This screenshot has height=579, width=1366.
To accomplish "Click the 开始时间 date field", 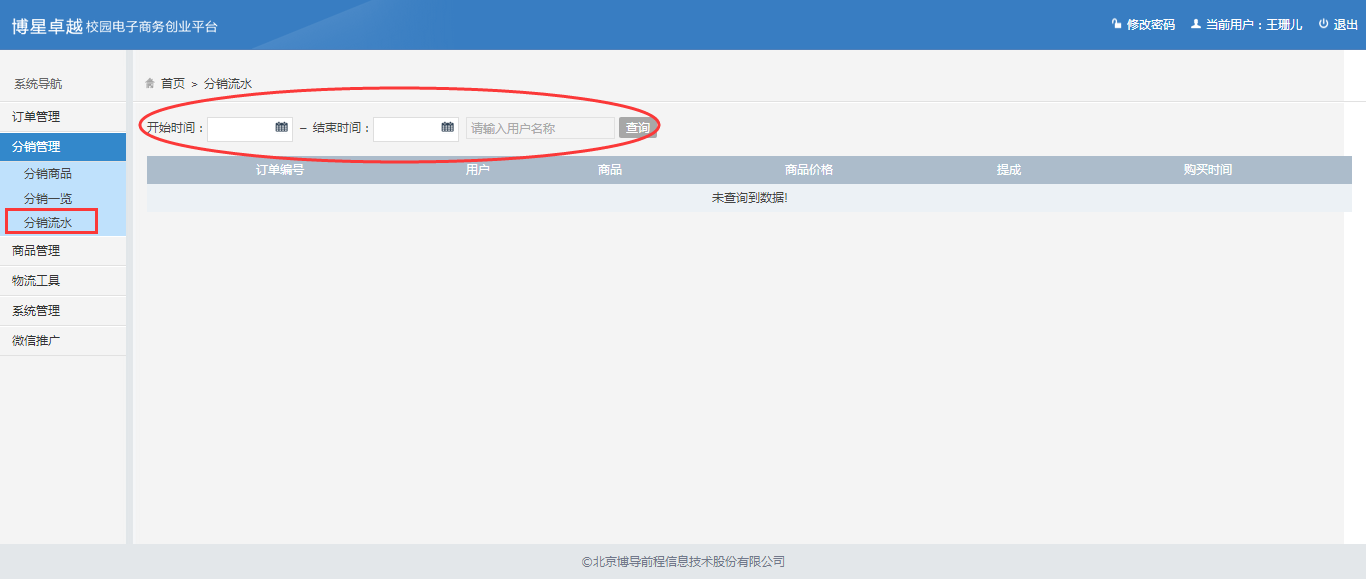I will (240, 128).
